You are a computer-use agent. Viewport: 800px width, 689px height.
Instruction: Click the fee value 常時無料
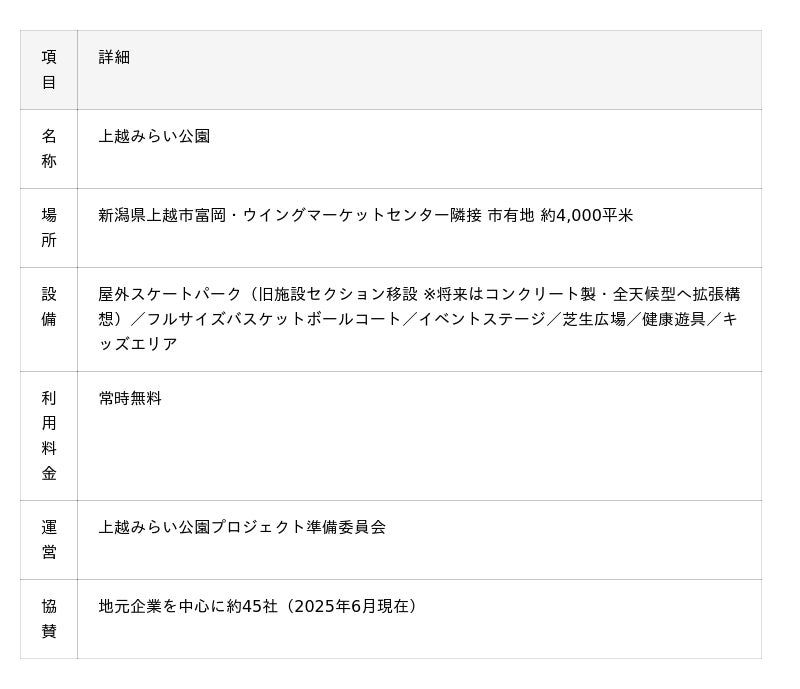[x=130, y=398]
